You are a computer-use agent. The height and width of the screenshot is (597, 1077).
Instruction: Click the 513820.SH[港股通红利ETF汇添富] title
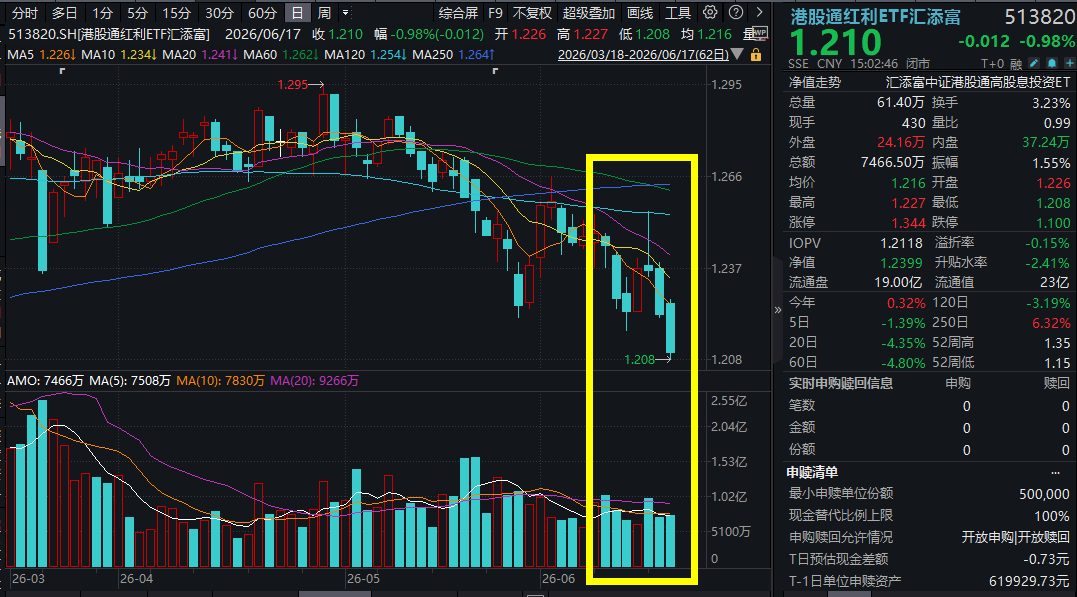tap(109, 34)
